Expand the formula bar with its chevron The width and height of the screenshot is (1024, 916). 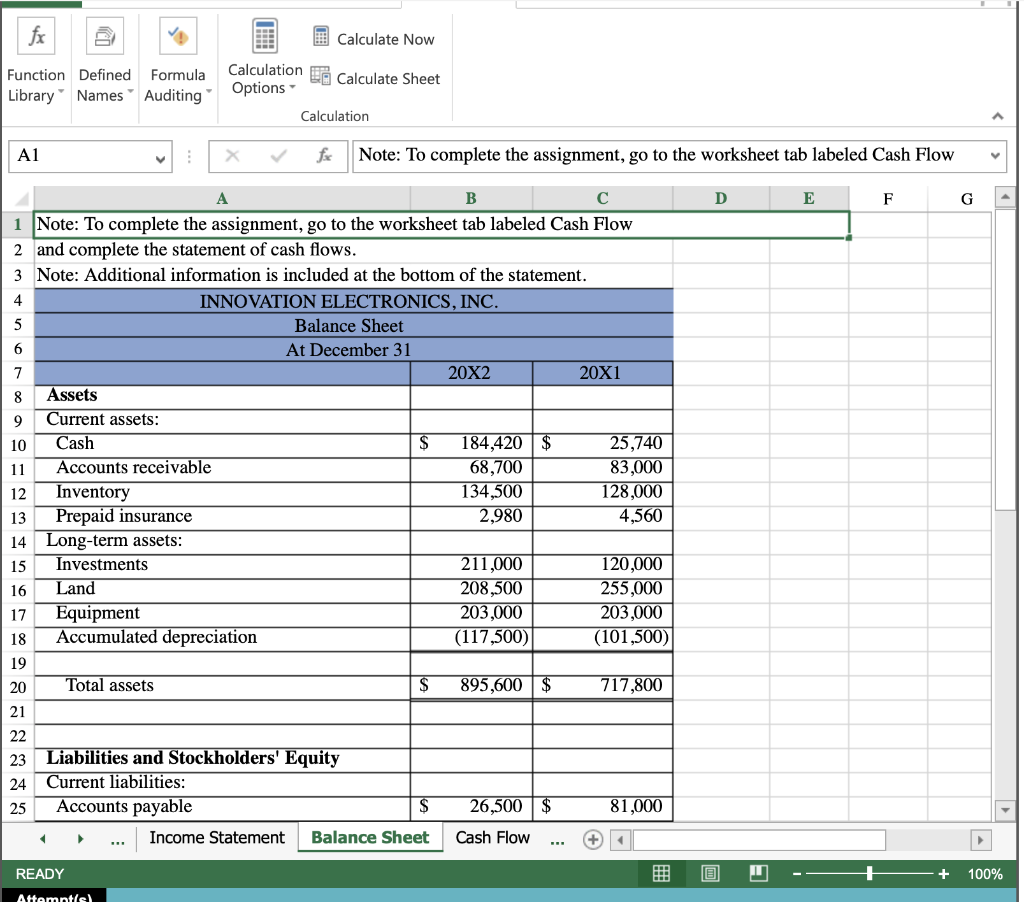tap(996, 156)
